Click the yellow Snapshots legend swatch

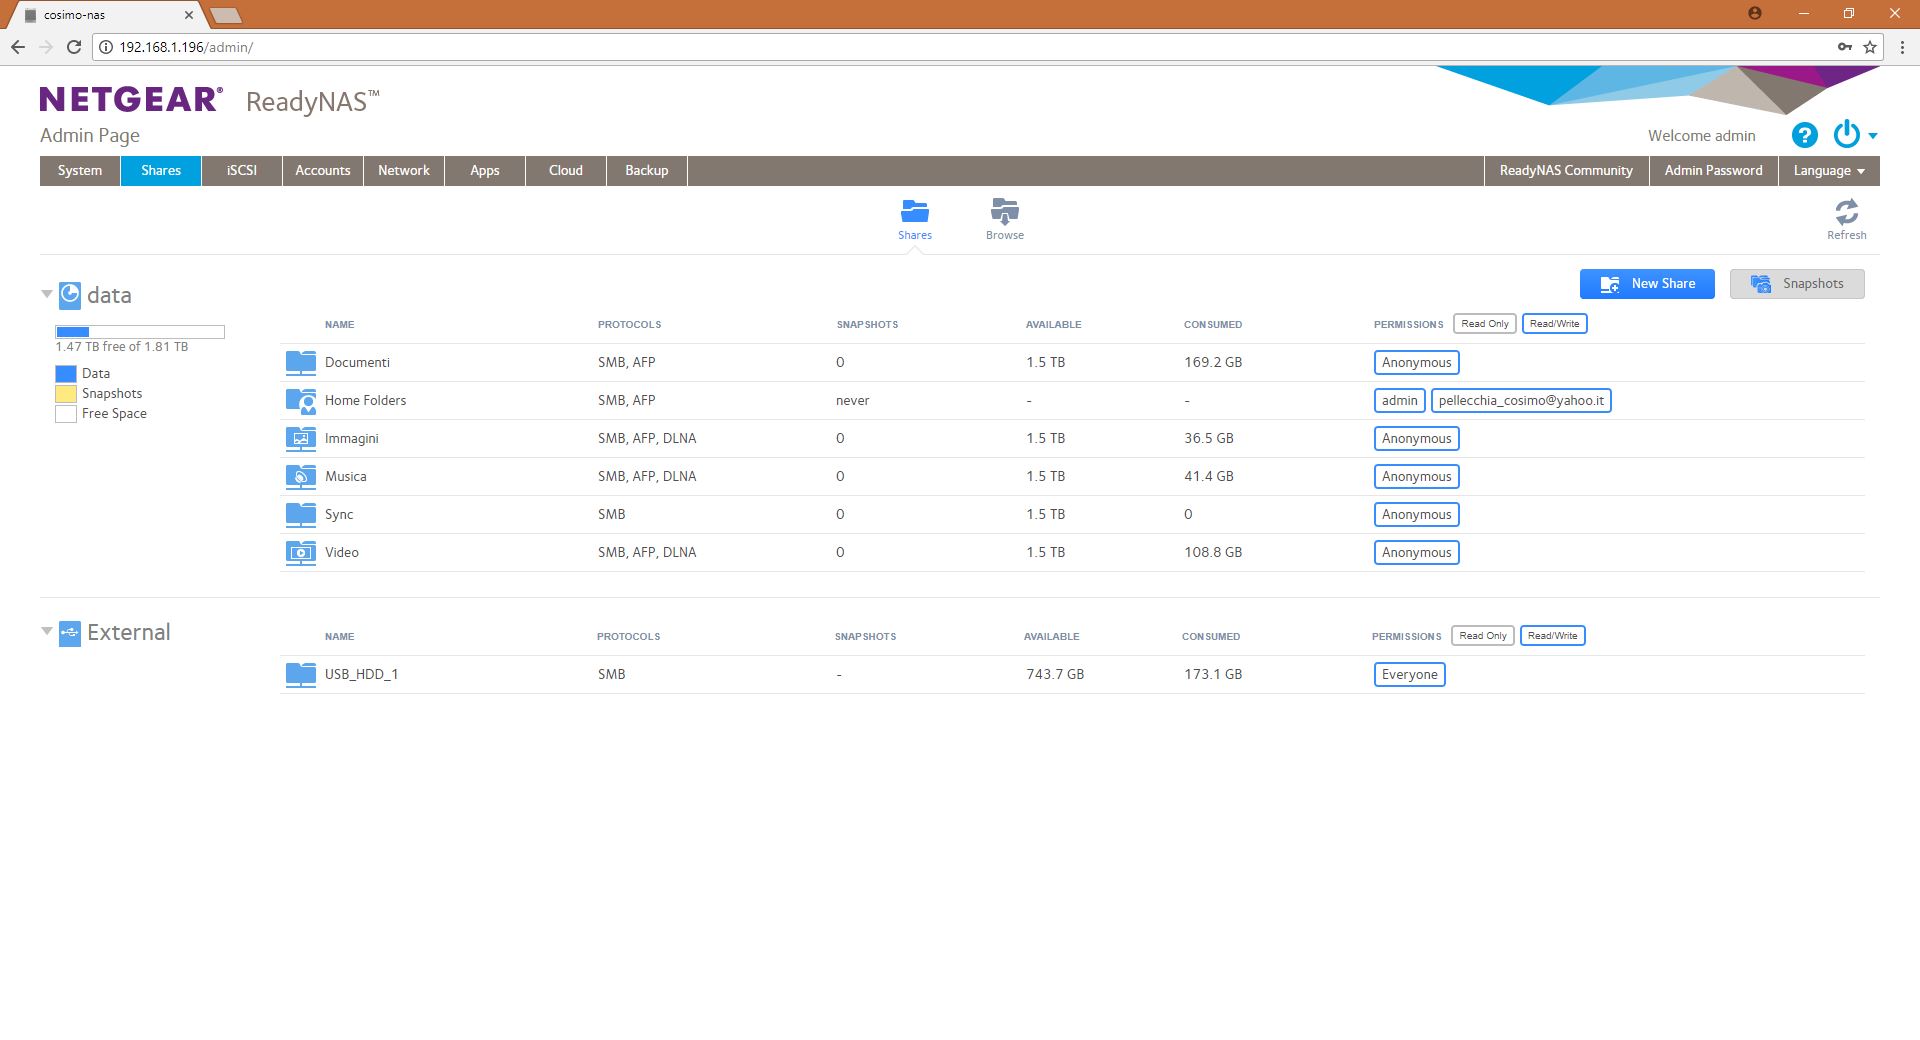[x=66, y=394]
